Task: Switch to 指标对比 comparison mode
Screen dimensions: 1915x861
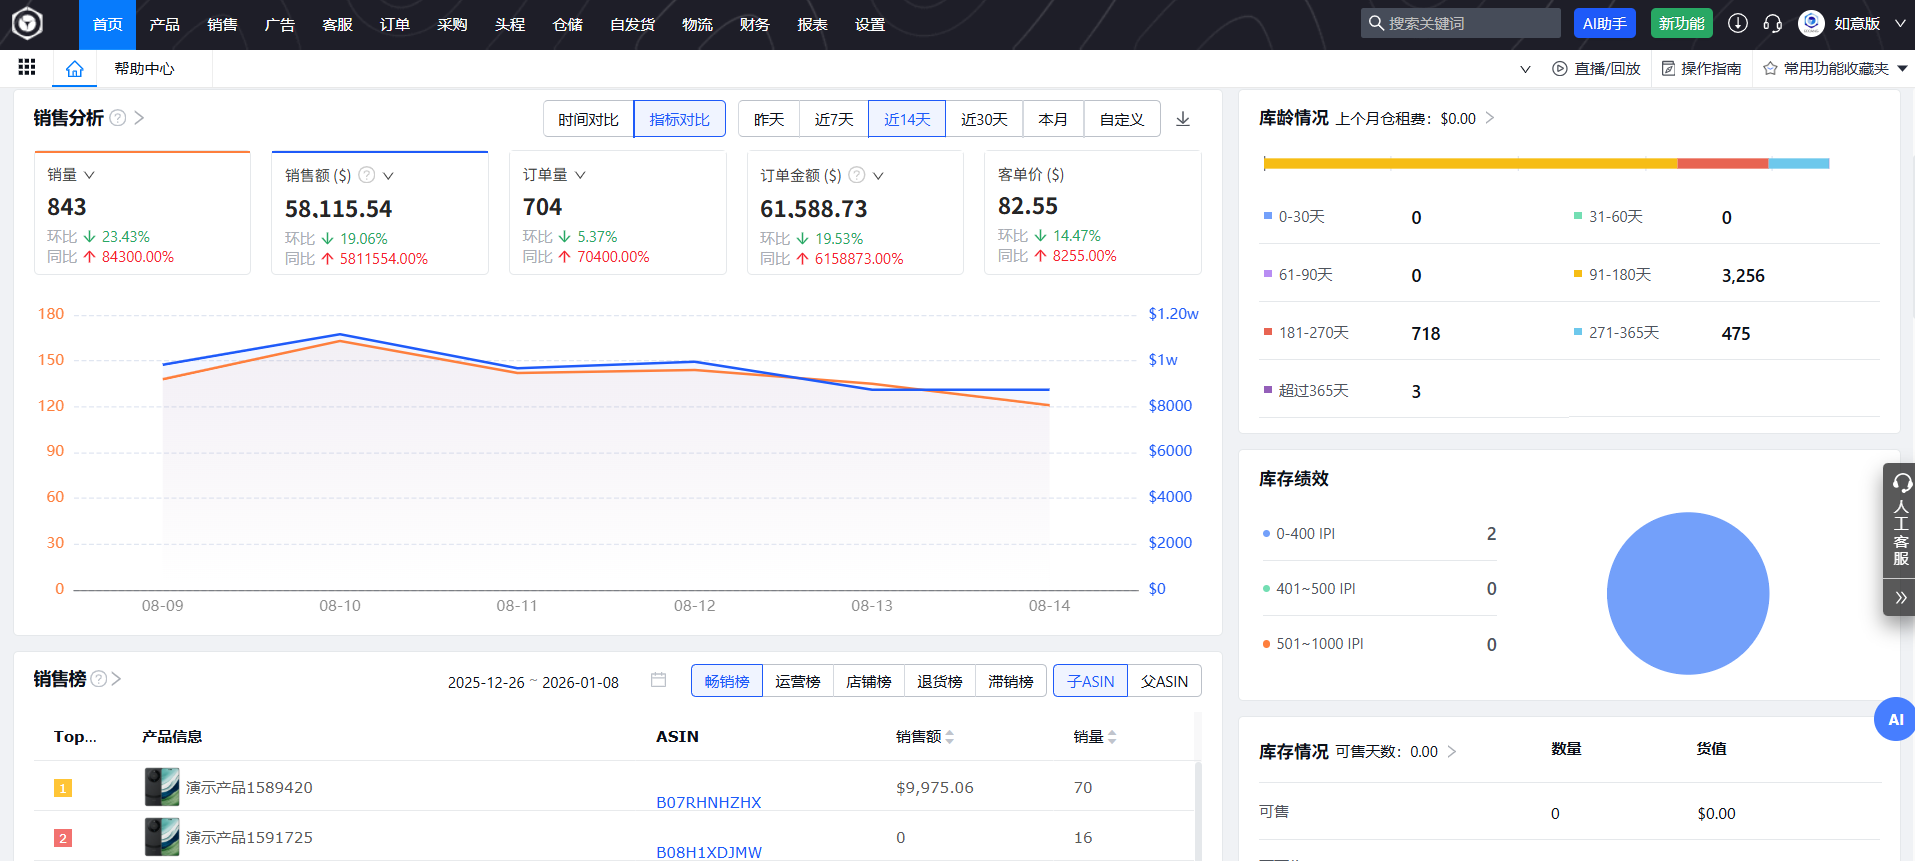Action: 679,119
